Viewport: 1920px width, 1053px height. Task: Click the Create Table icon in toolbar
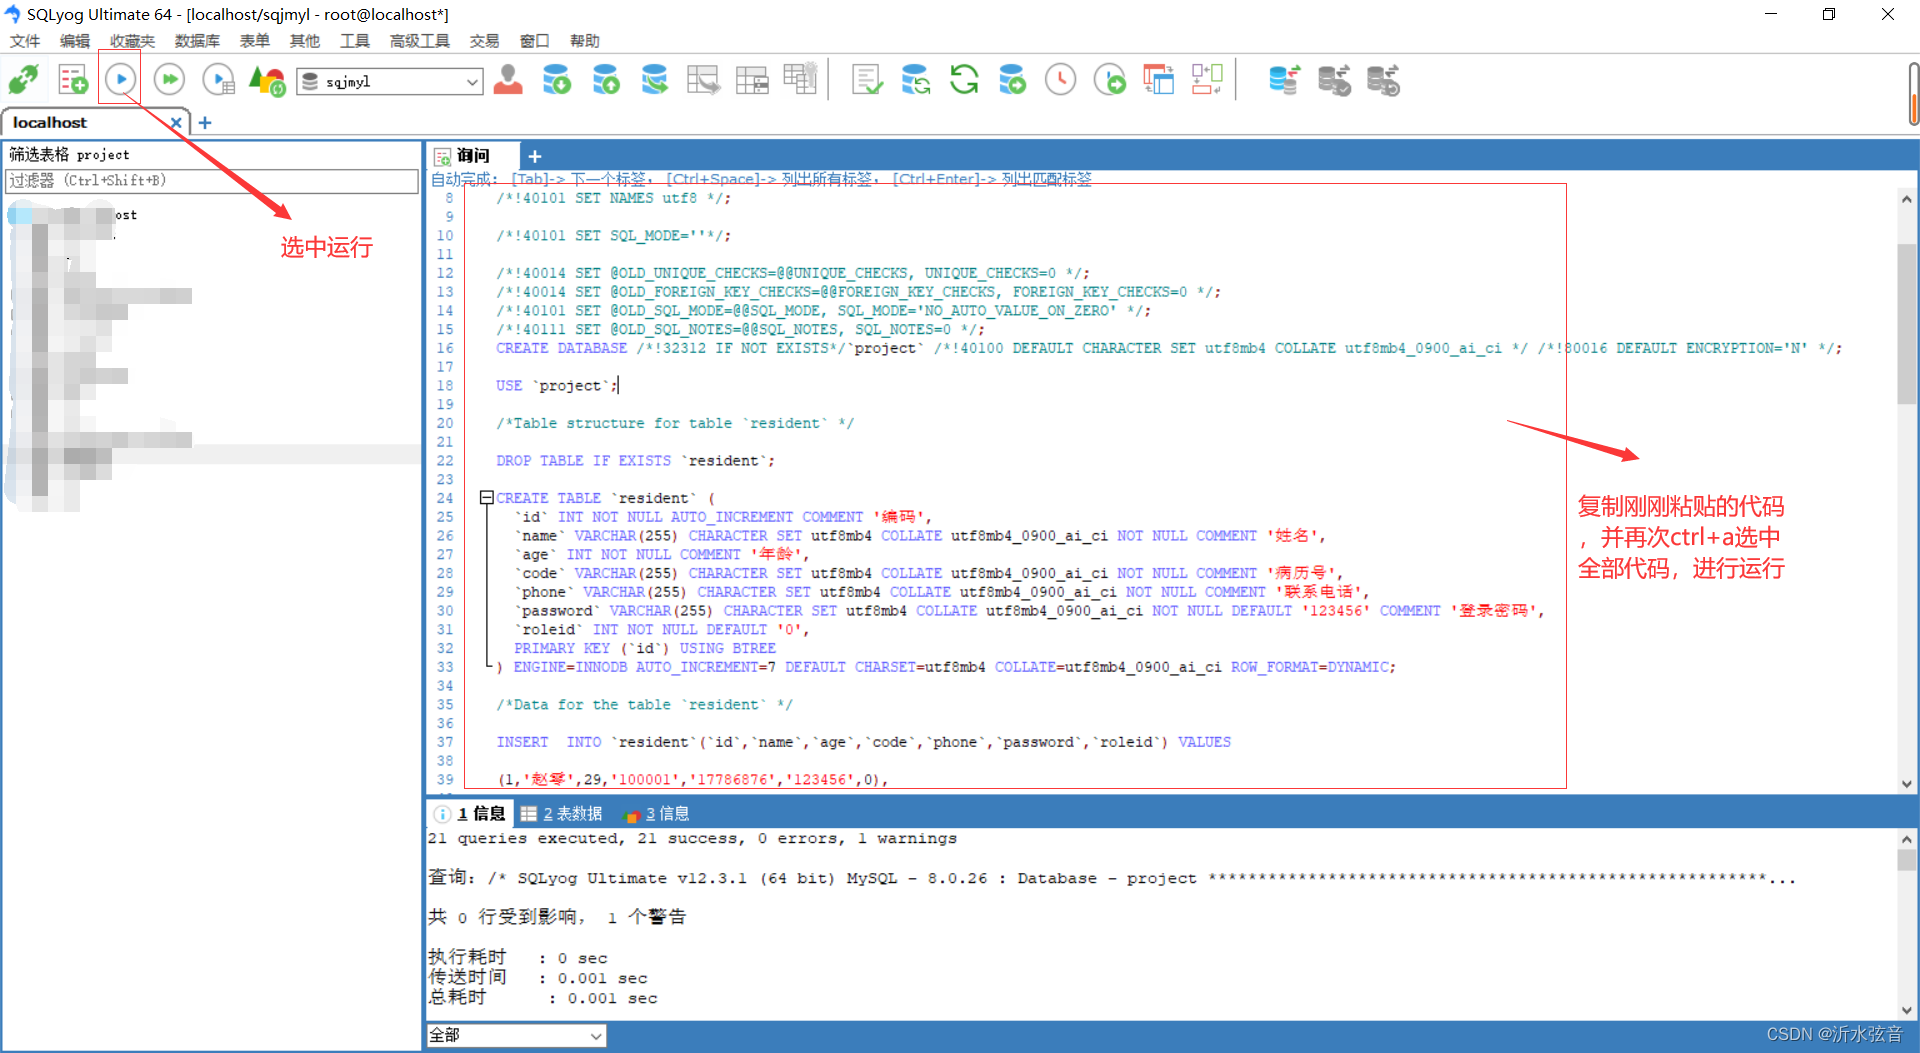pos(752,79)
